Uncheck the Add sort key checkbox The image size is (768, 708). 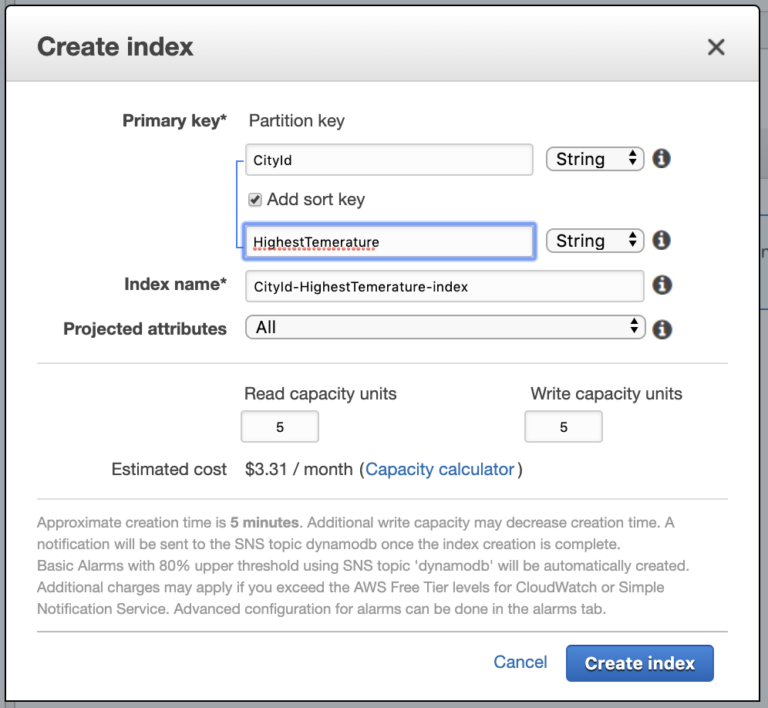tap(255, 200)
